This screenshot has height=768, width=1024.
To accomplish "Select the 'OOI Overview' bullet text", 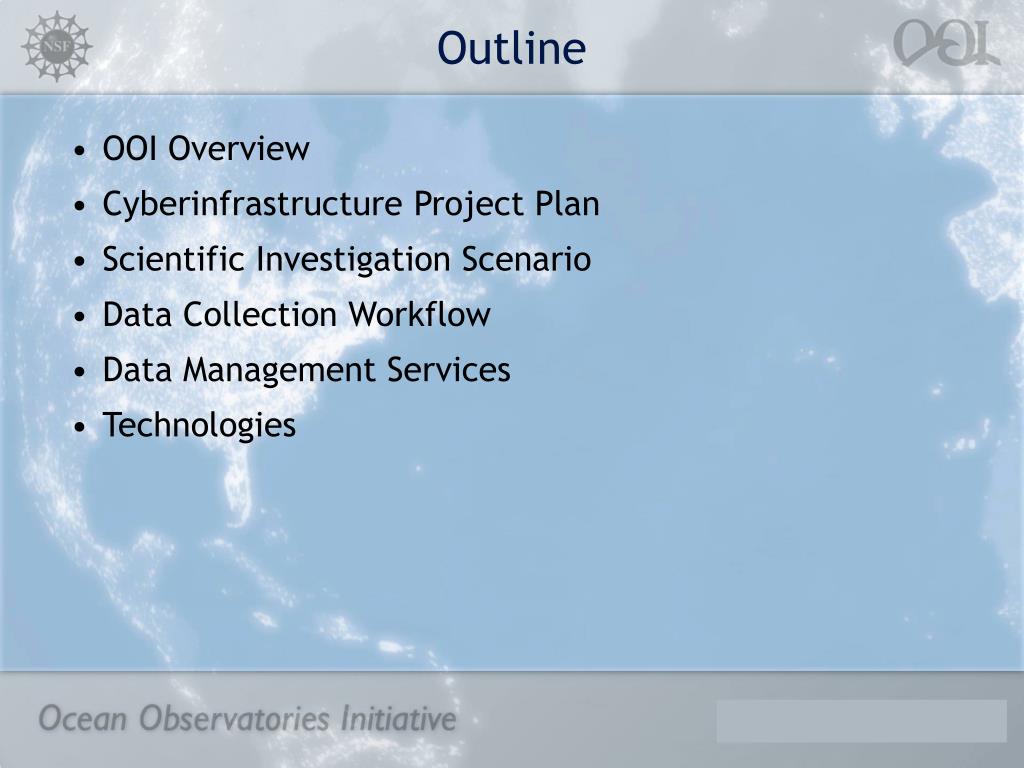I will (x=206, y=148).
